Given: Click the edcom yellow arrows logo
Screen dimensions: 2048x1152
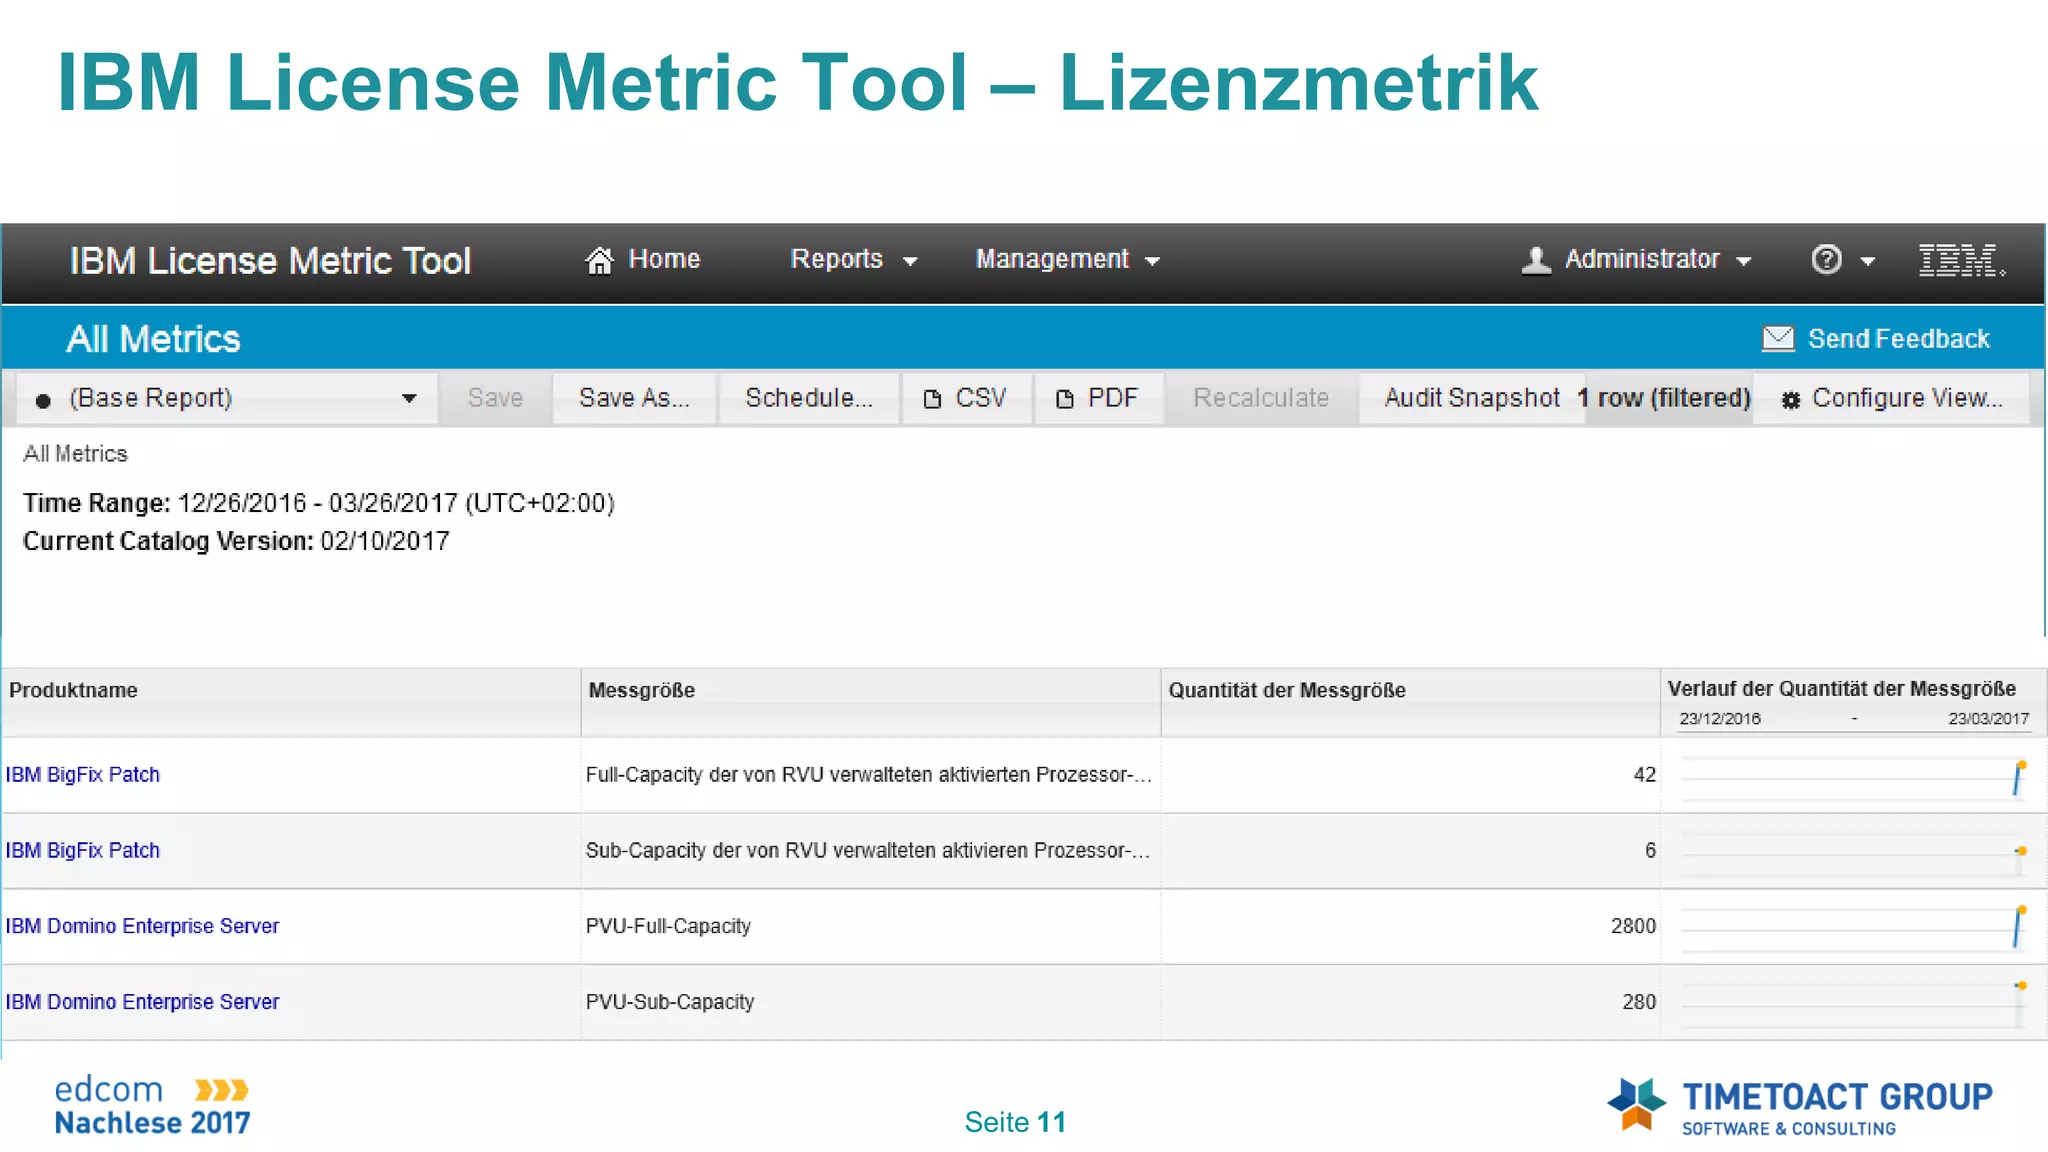Looking at the screenshot, I should click(221, 1089).
